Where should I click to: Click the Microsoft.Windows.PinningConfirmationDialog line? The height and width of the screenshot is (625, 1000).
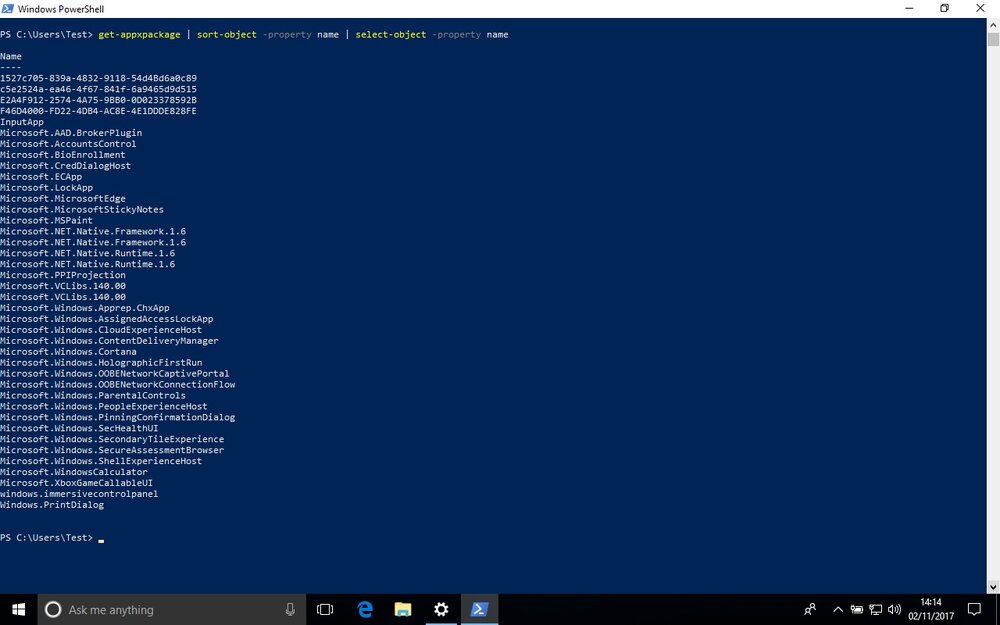point(117,417)
